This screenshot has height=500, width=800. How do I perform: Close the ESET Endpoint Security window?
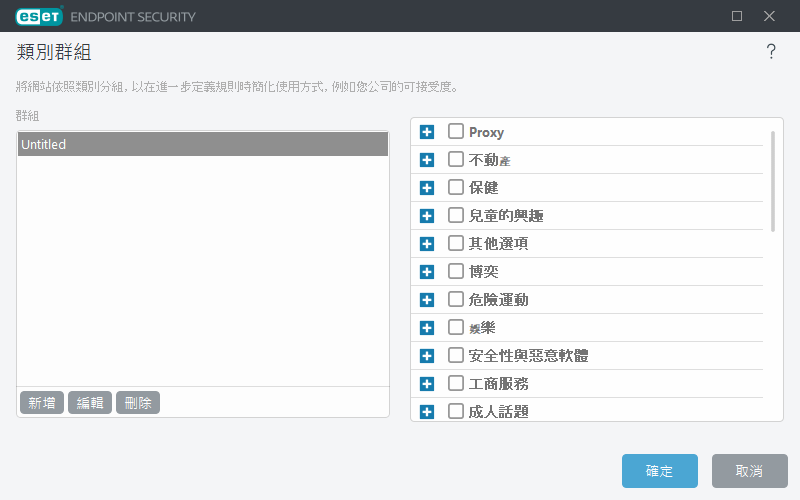coord(769,16)
